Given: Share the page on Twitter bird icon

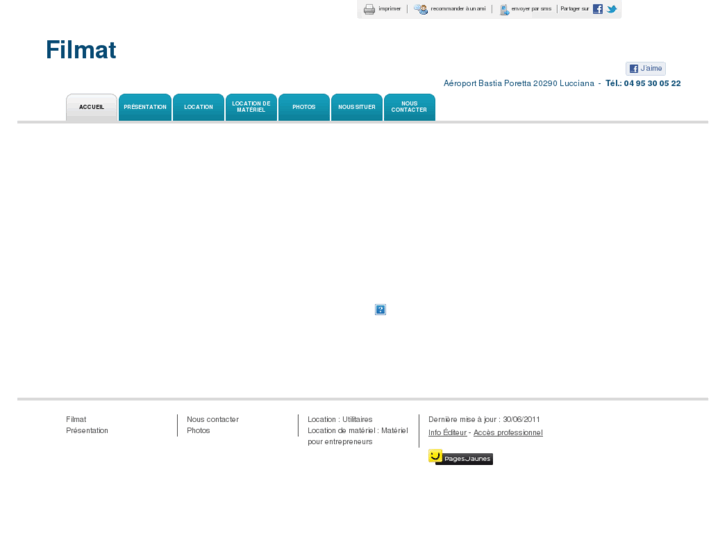Looking at the screenshot, I should [x=612, y=9].
